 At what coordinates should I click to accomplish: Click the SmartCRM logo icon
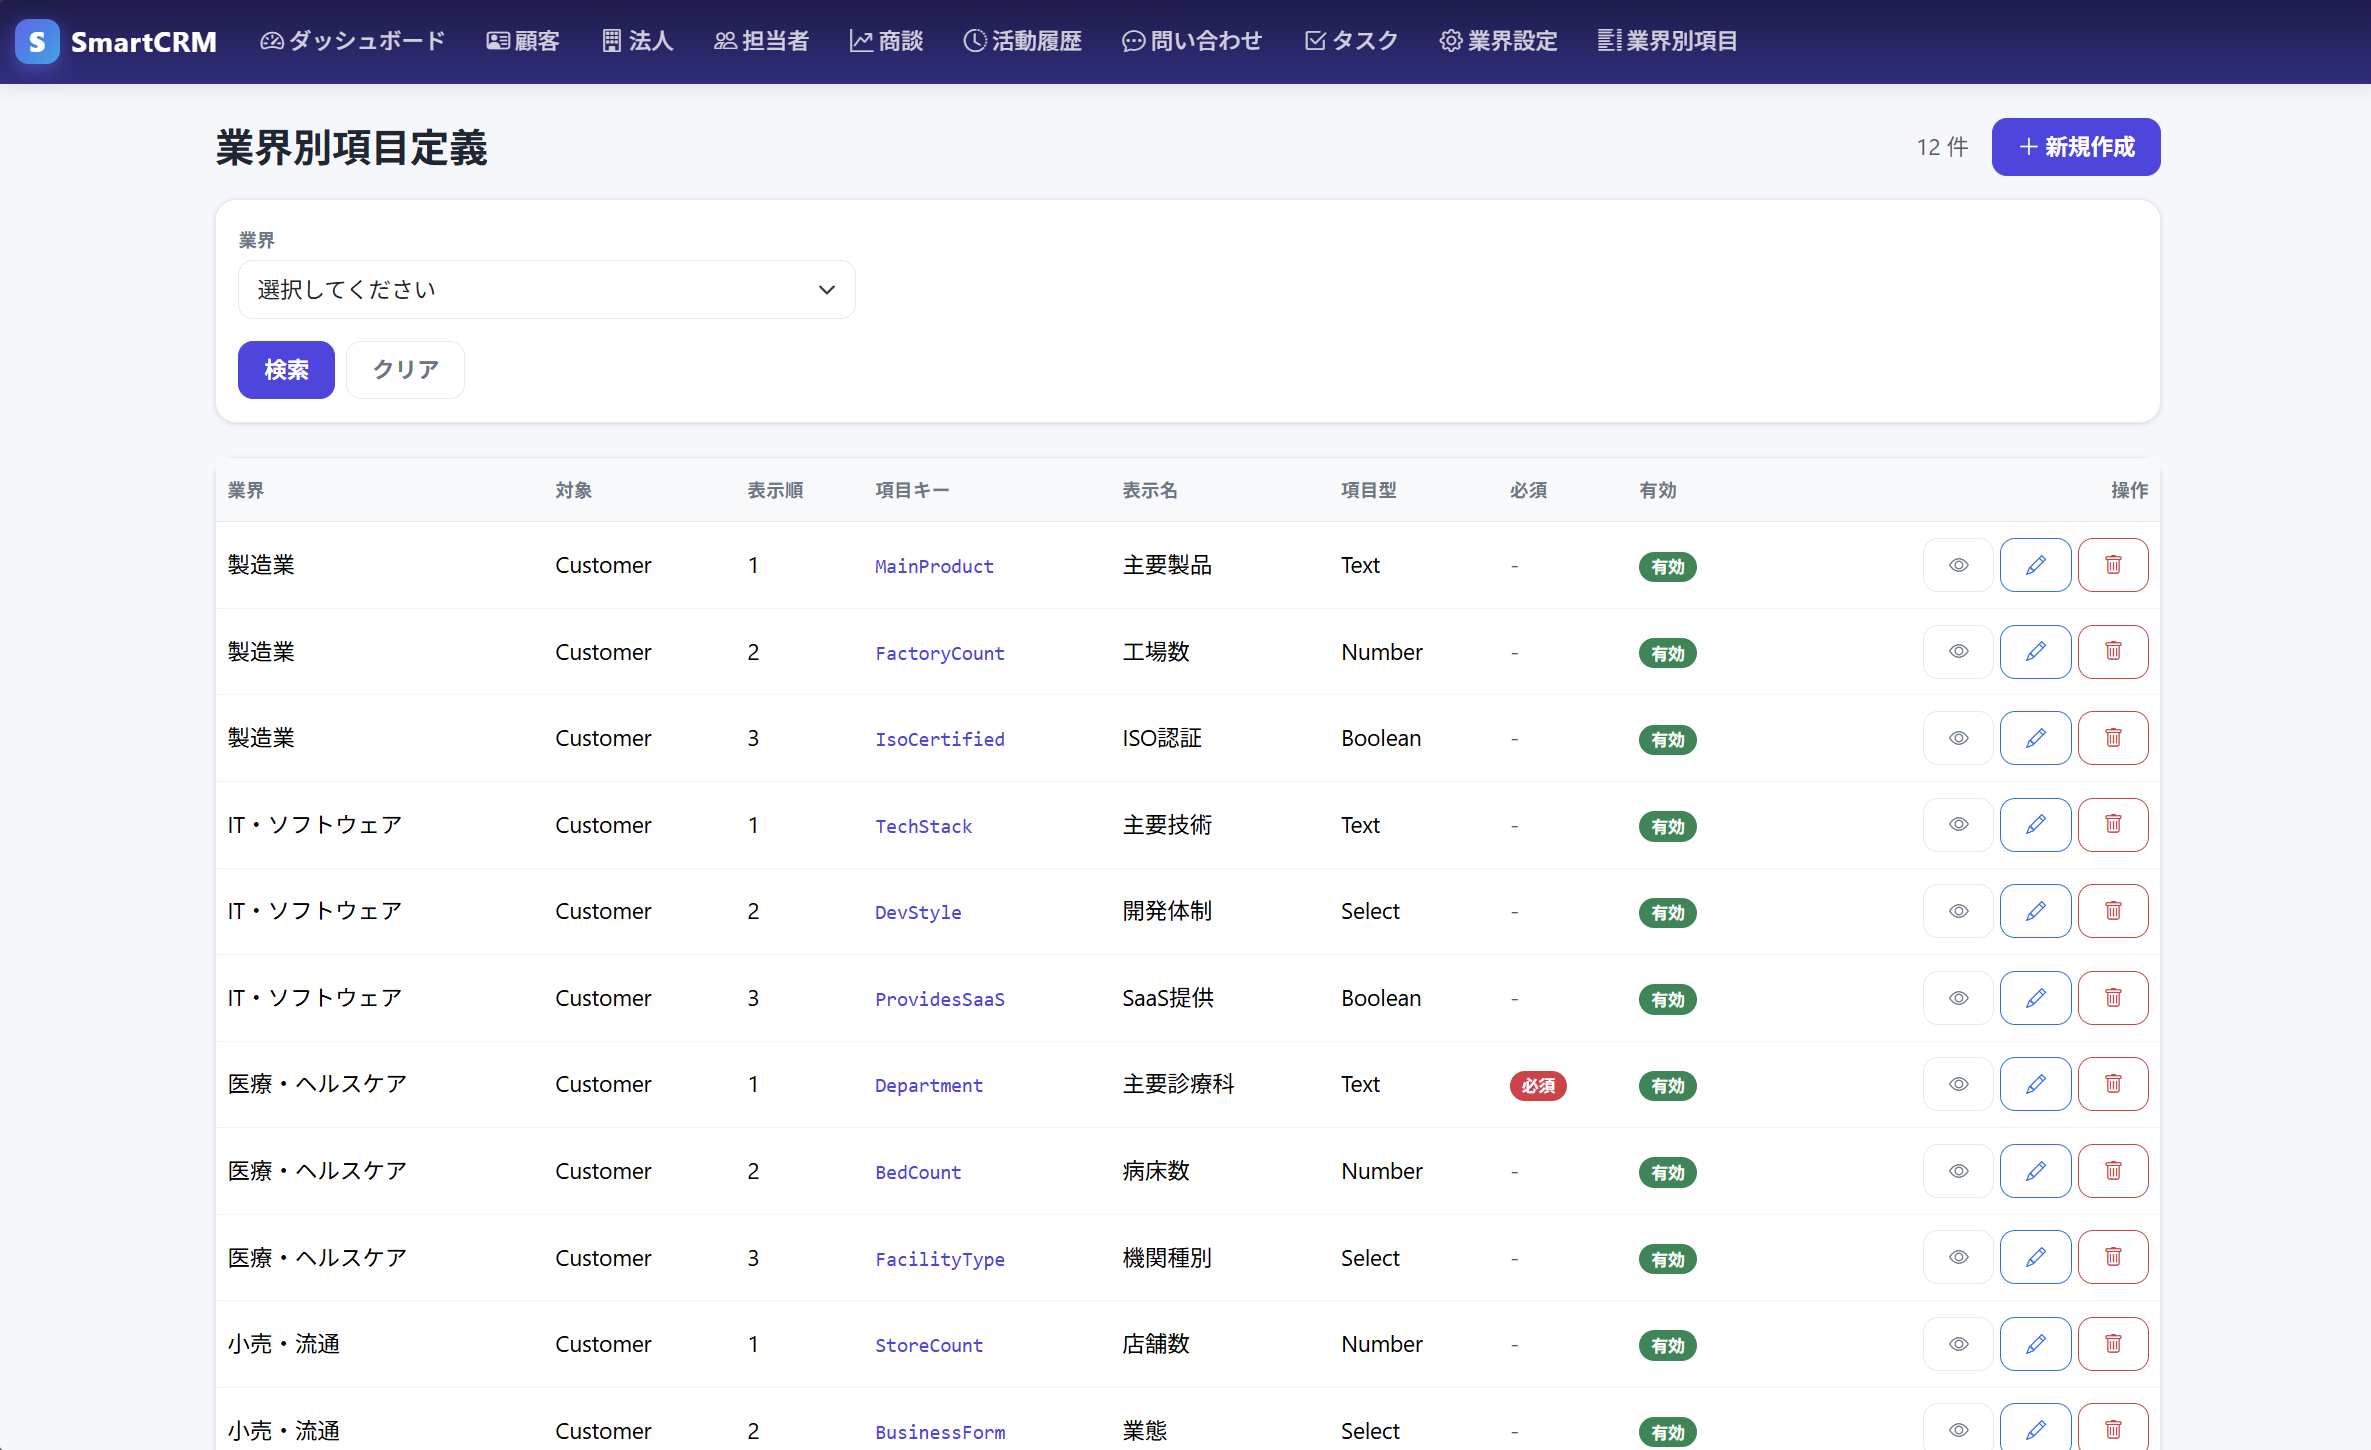pos(37,41)
